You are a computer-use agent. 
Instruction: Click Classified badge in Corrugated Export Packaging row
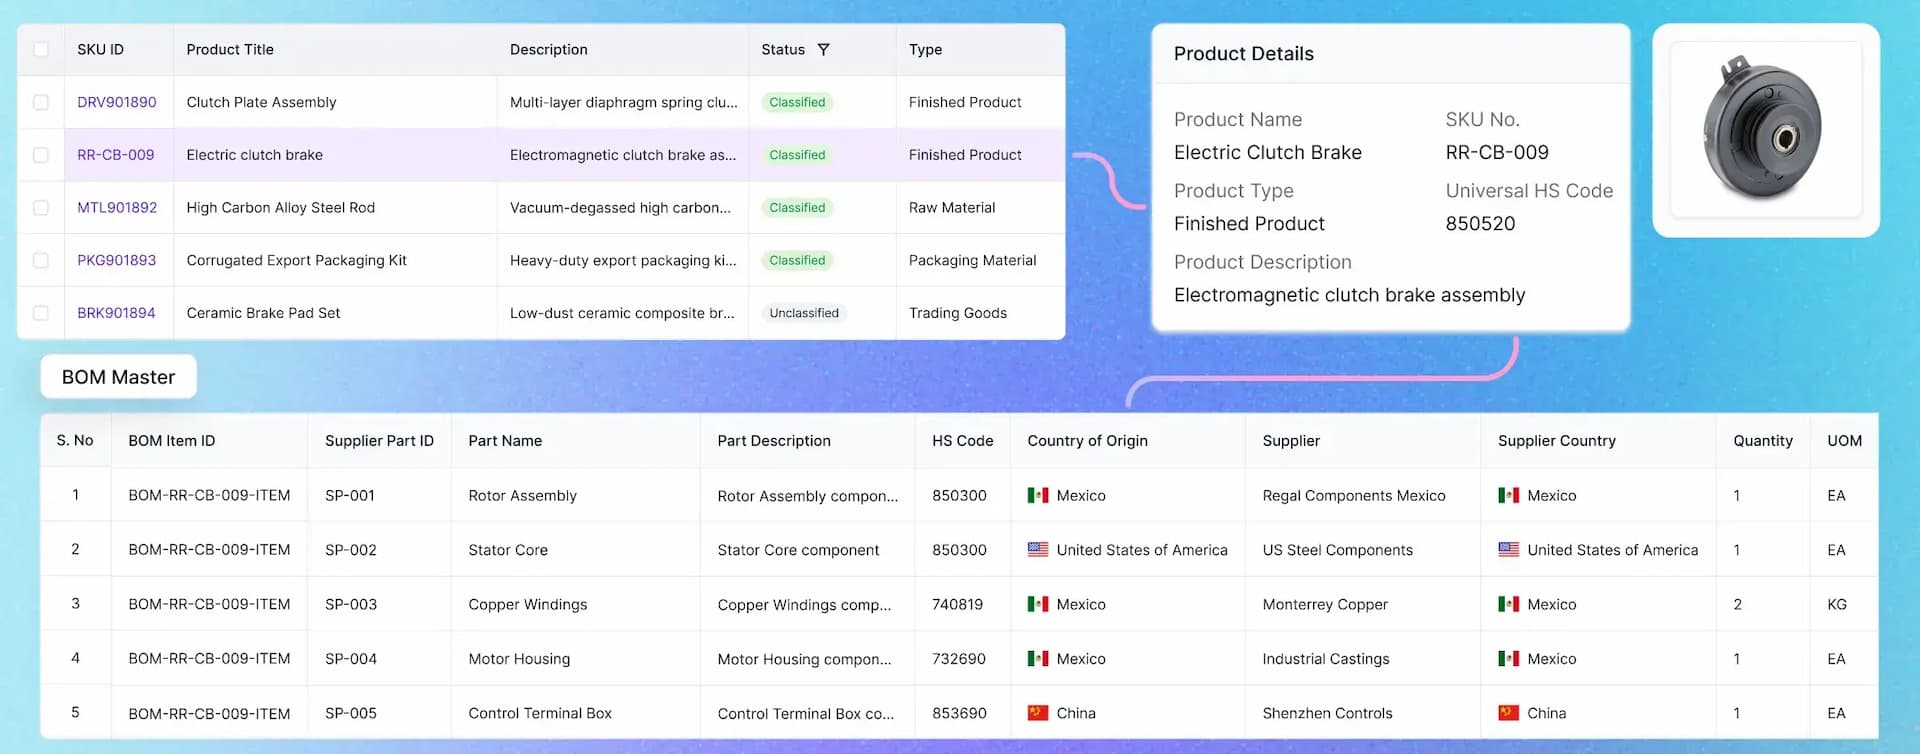797,260
